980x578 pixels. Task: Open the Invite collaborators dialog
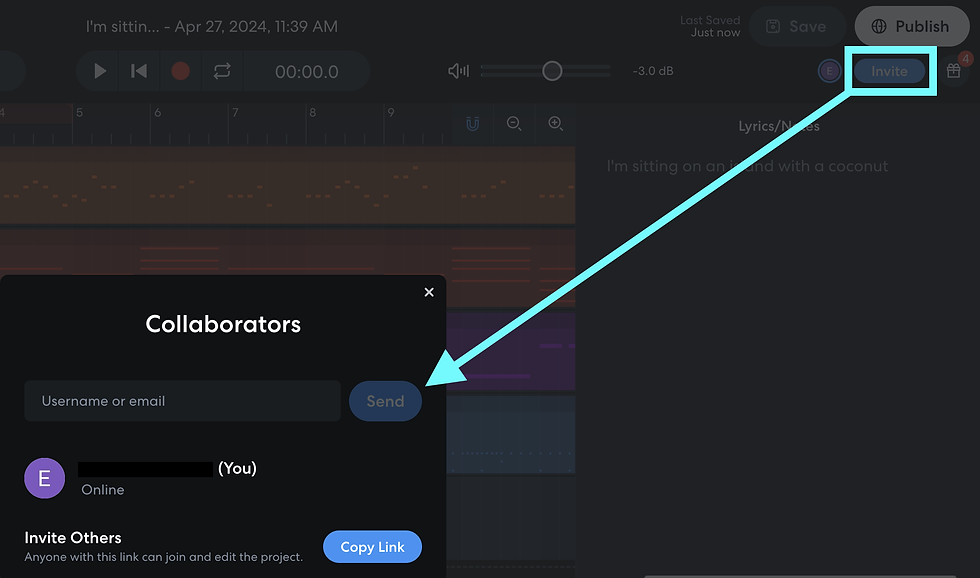pyautogui.click(x=888, y=70)
